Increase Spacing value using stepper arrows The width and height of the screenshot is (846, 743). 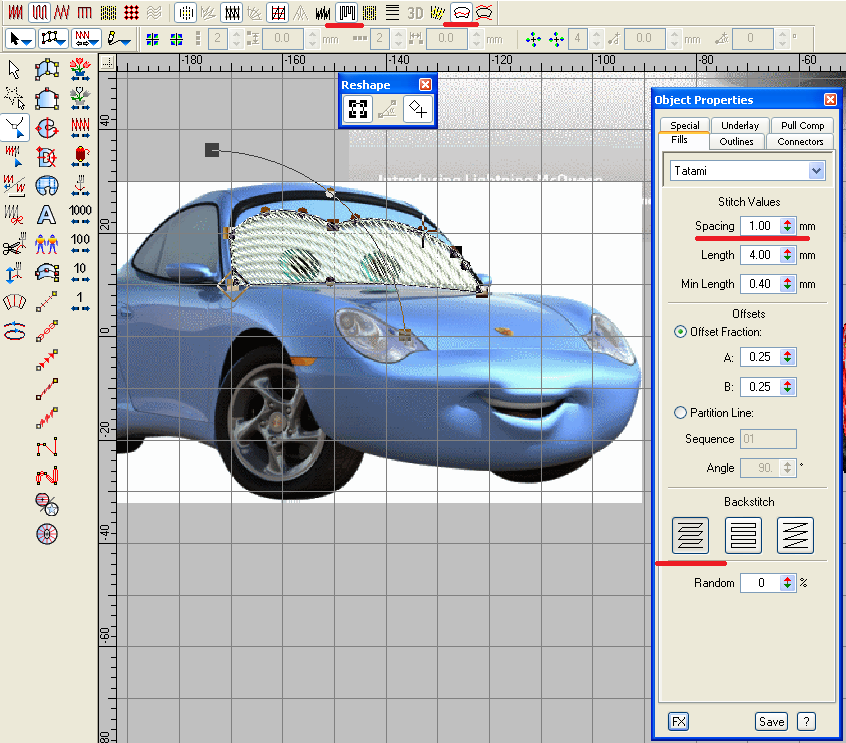(788, 222)
